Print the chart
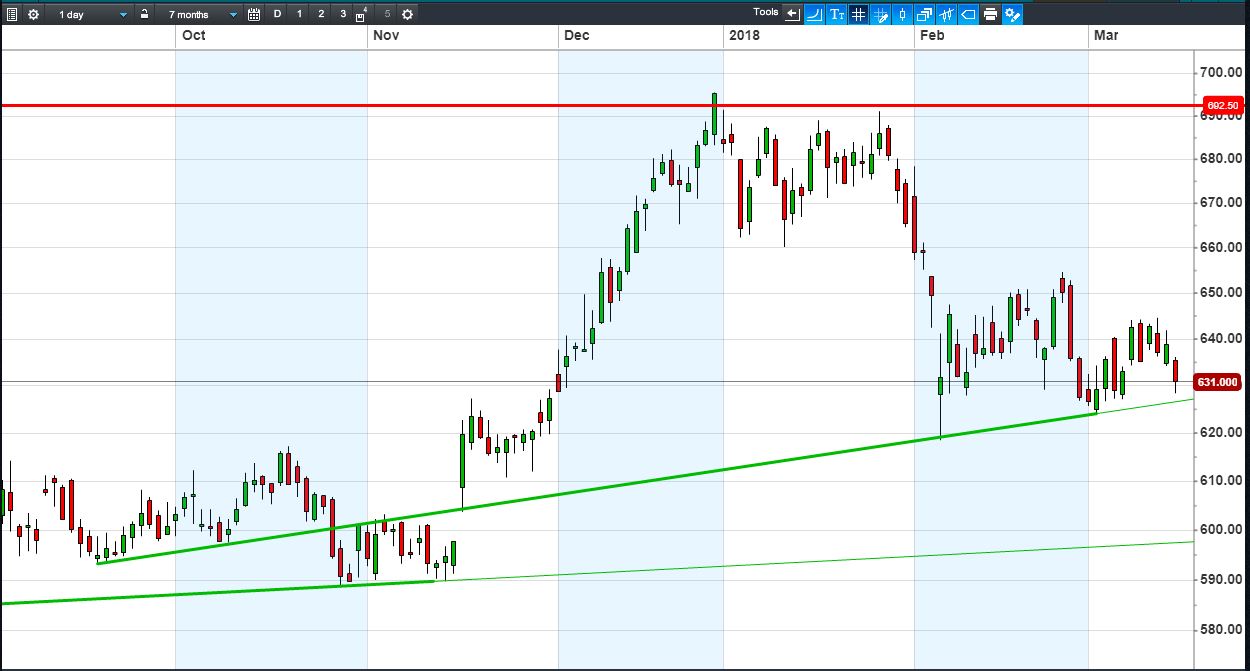 pos(991,14)
